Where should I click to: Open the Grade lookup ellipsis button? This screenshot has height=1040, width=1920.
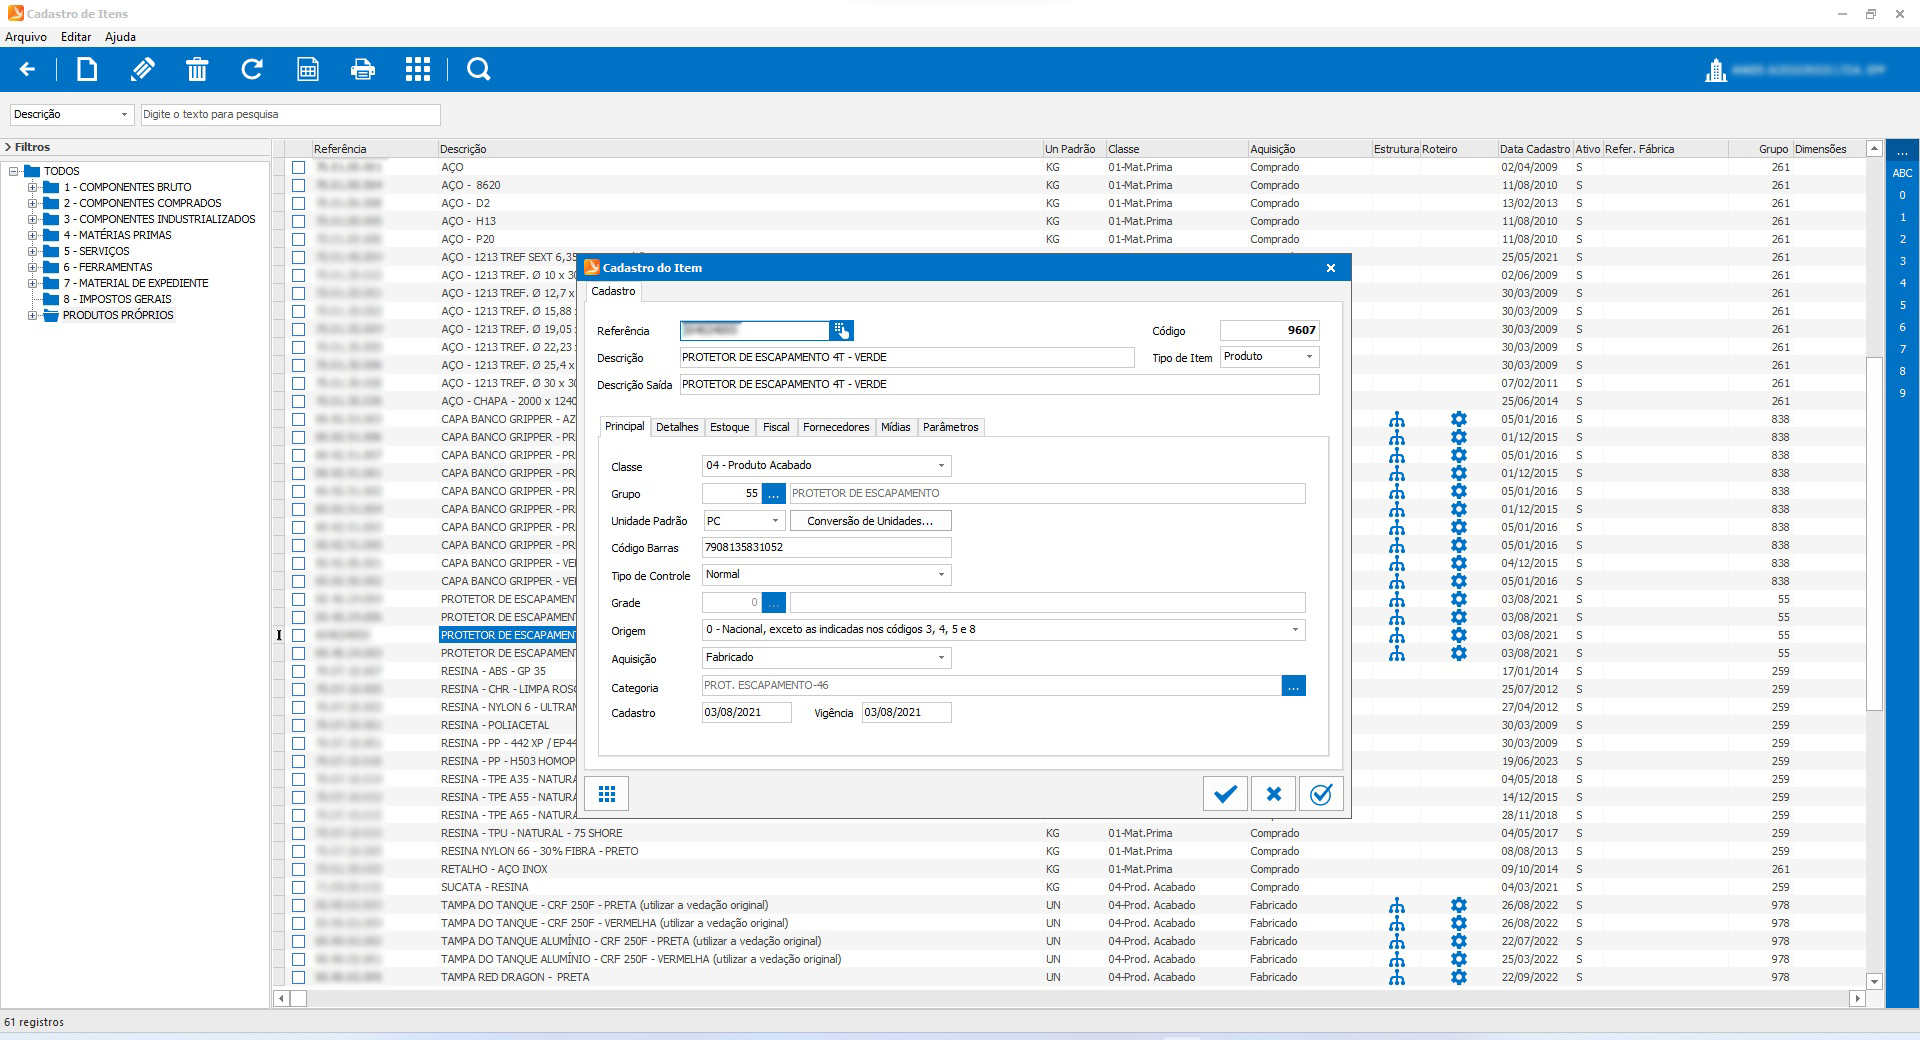coord(774,603)
